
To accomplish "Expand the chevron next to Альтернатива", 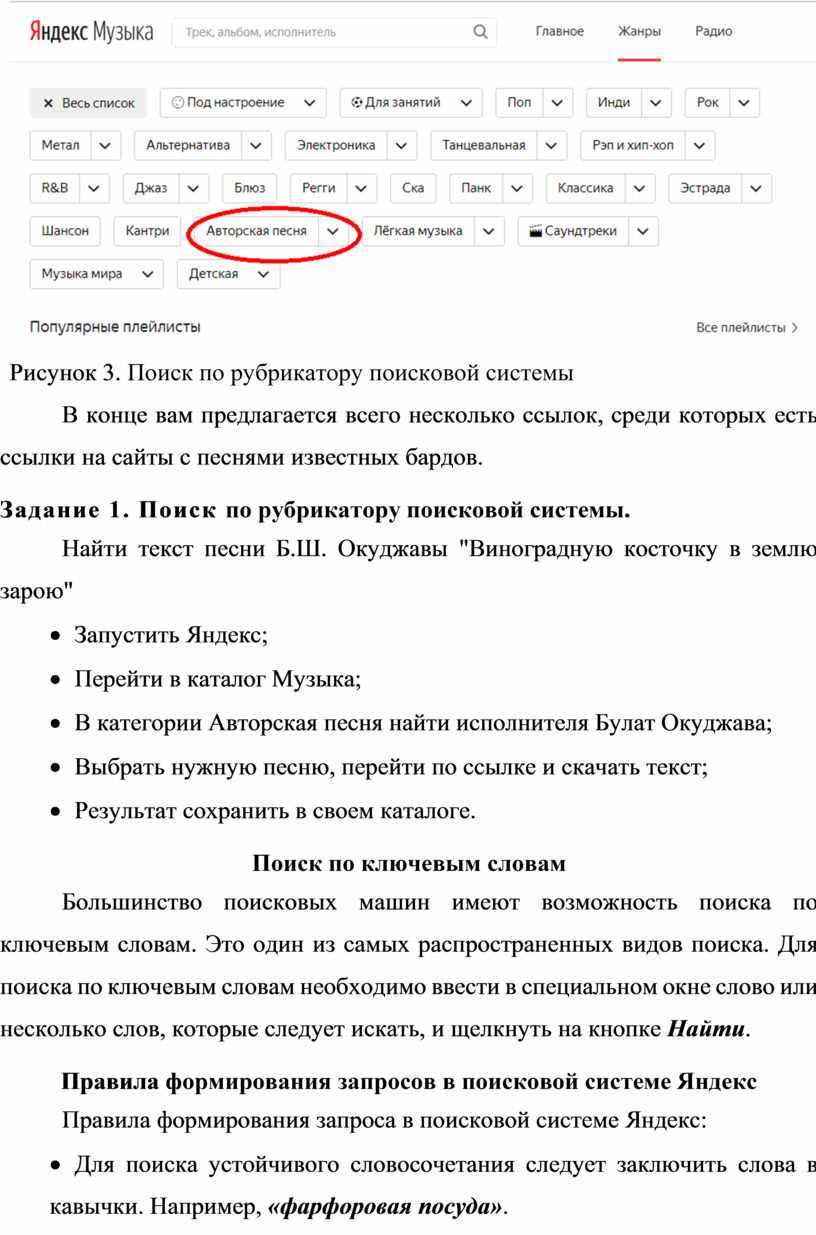I will (x=257, y=146).
